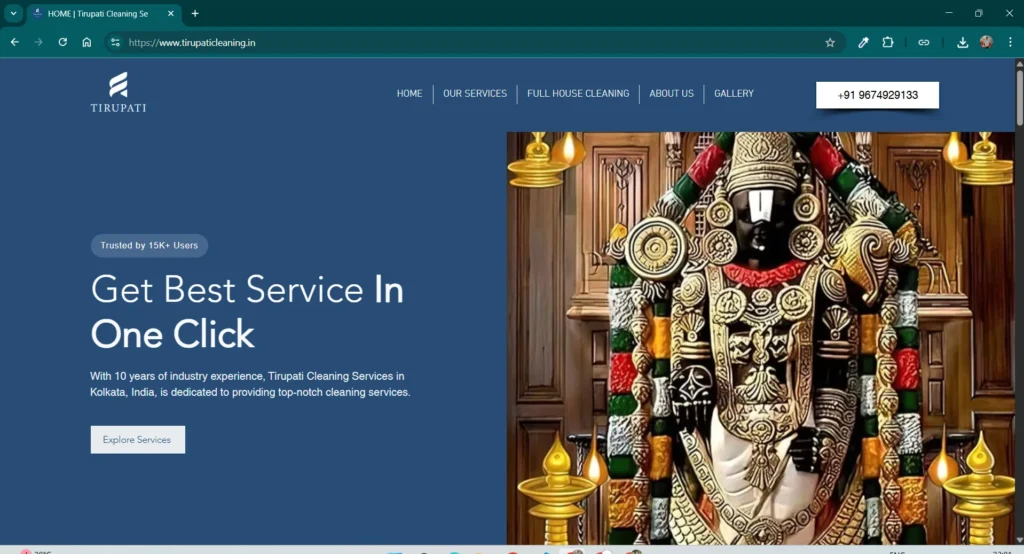Viewport: 1024px width, 554px height.
Task: Bookmark this page with the star icon
Action: click(x=830, y=42)
